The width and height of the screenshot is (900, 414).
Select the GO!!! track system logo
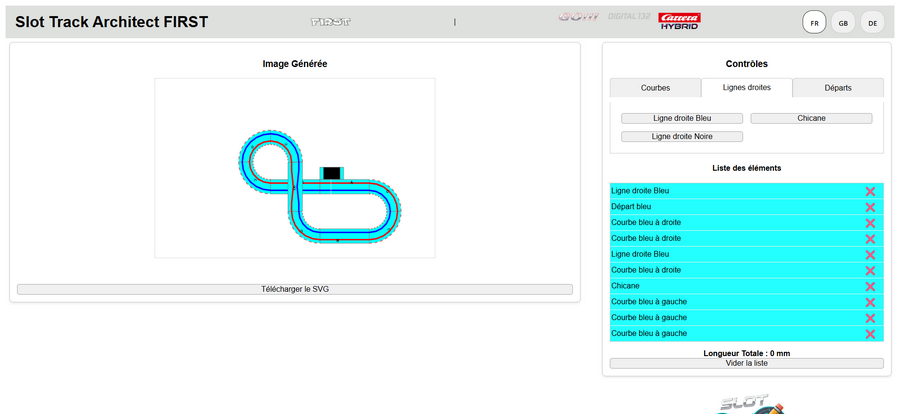(x=577, y=17)
